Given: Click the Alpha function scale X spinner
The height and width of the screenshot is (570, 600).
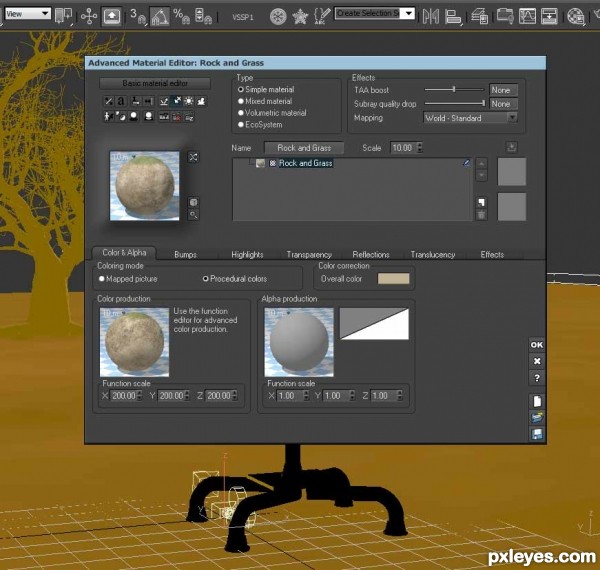Looking at the screenshot, I should point(306,395).
